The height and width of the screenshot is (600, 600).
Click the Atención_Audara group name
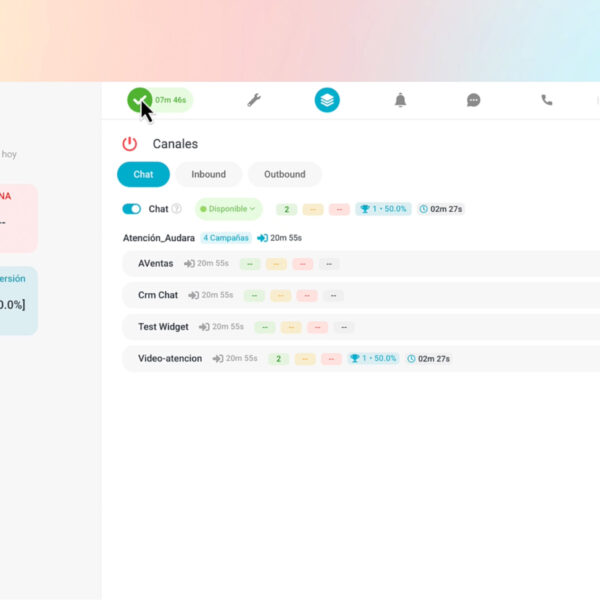tap(158, 238)
